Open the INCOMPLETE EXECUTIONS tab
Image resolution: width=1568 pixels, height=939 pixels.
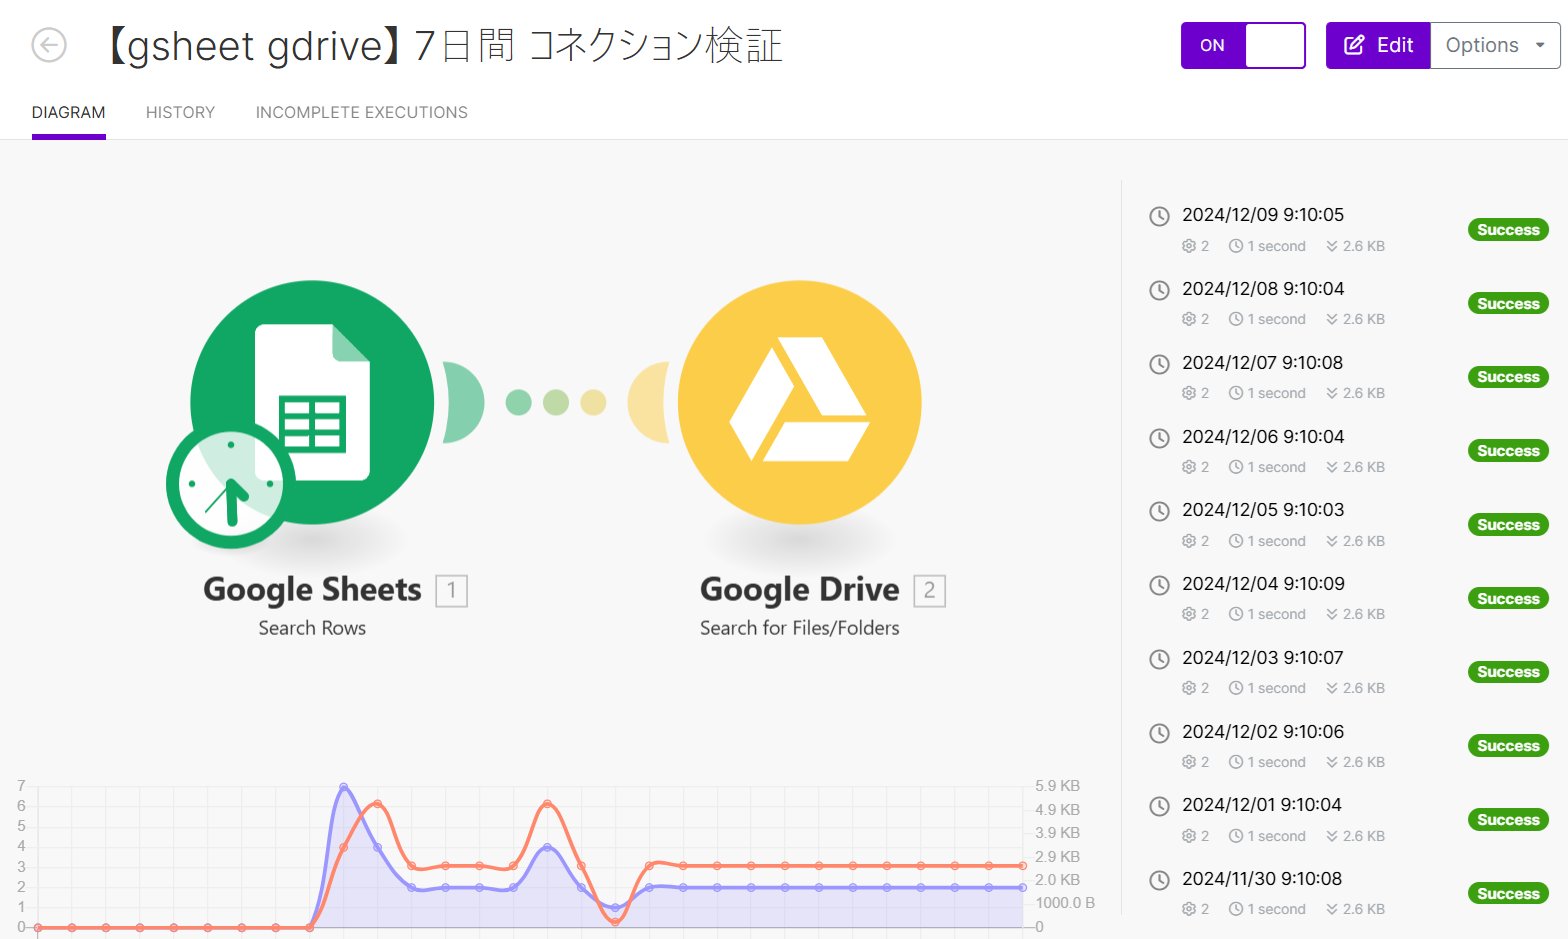[x=362, y=112]
